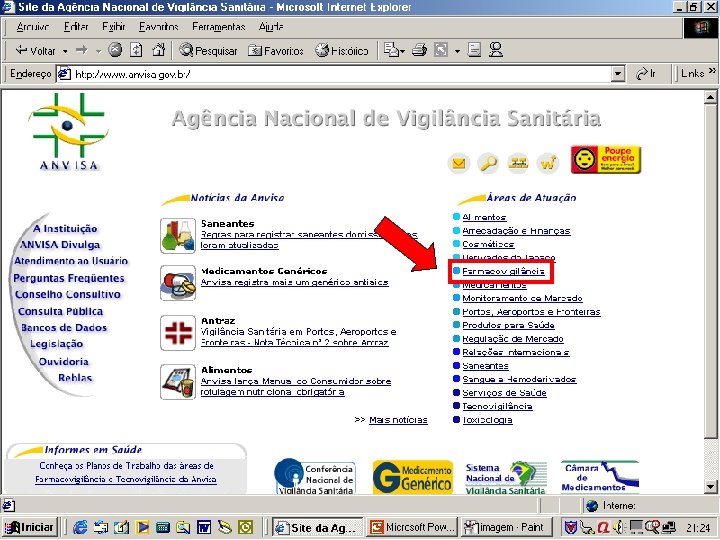This screenshot has height=540, width=720.
Task: Click the Stop loading icon
Action: coord(115,50)
